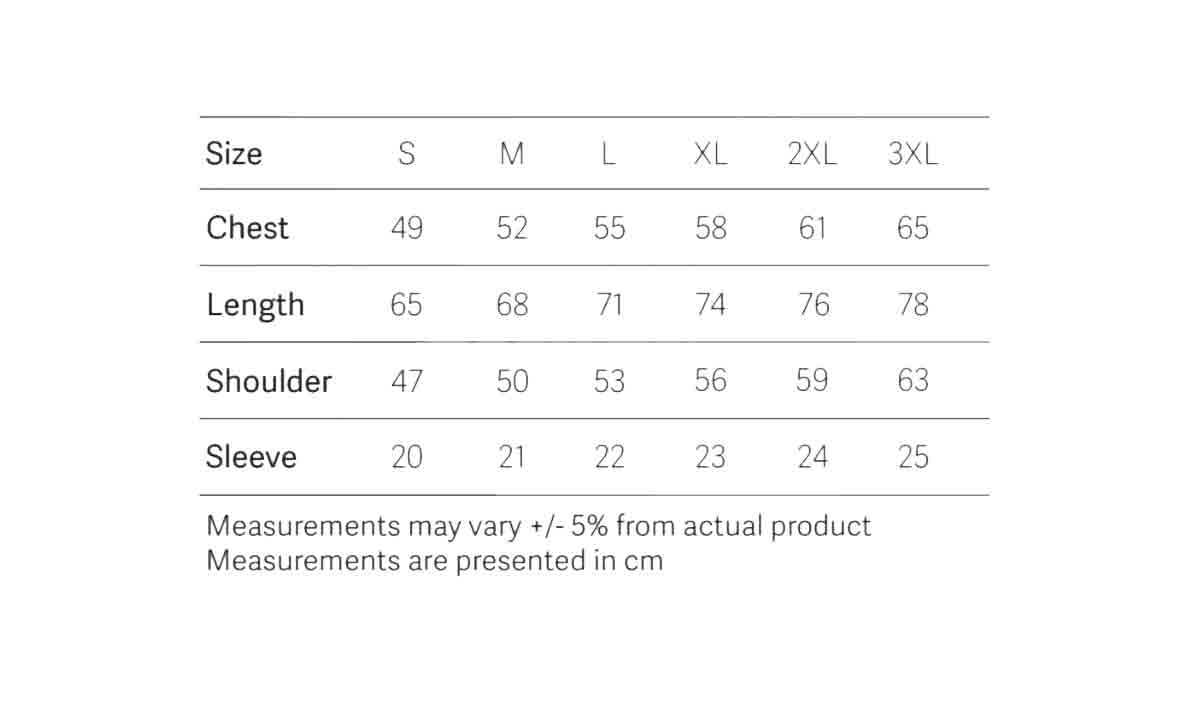The image size is (1181, 702).
Task: Click the Size header label
Action: 234,154
